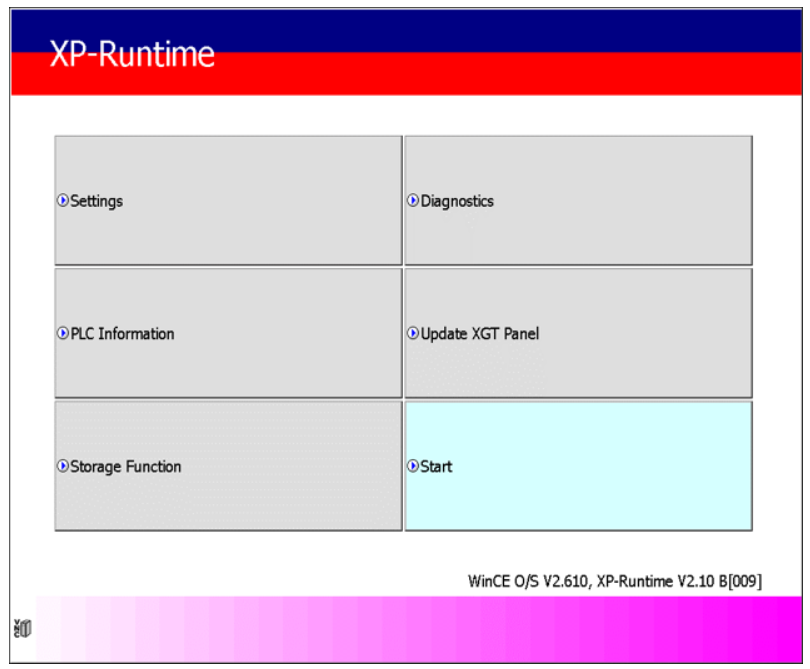
Task: Click the arrow icon beside Diagnostics
Action: [x=413, y=199]
